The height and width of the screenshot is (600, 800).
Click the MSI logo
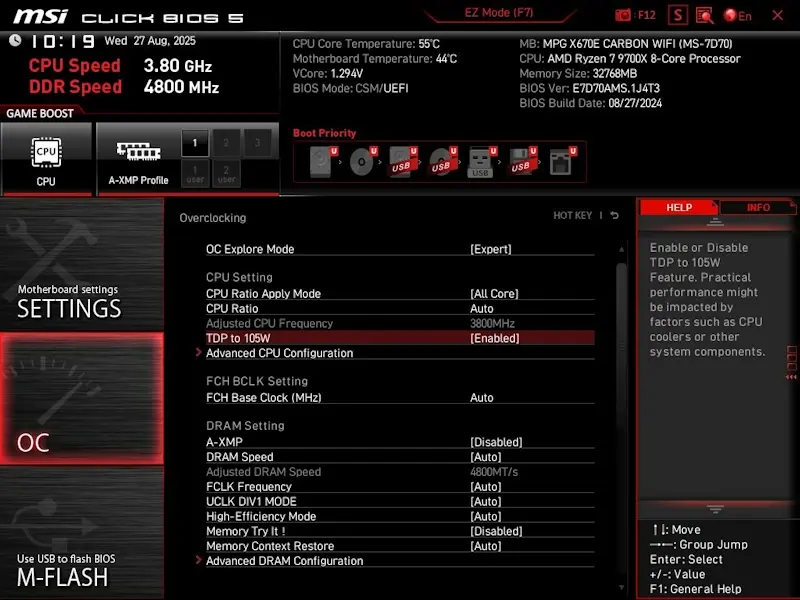coord(40,16)
